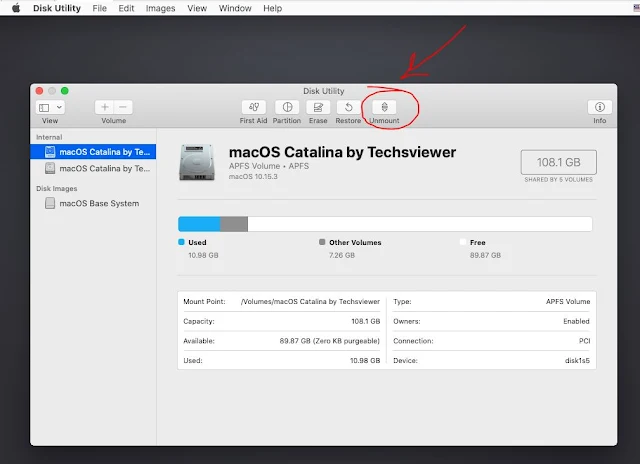
Task: Open the Window menu
Action: click(235, 8)
